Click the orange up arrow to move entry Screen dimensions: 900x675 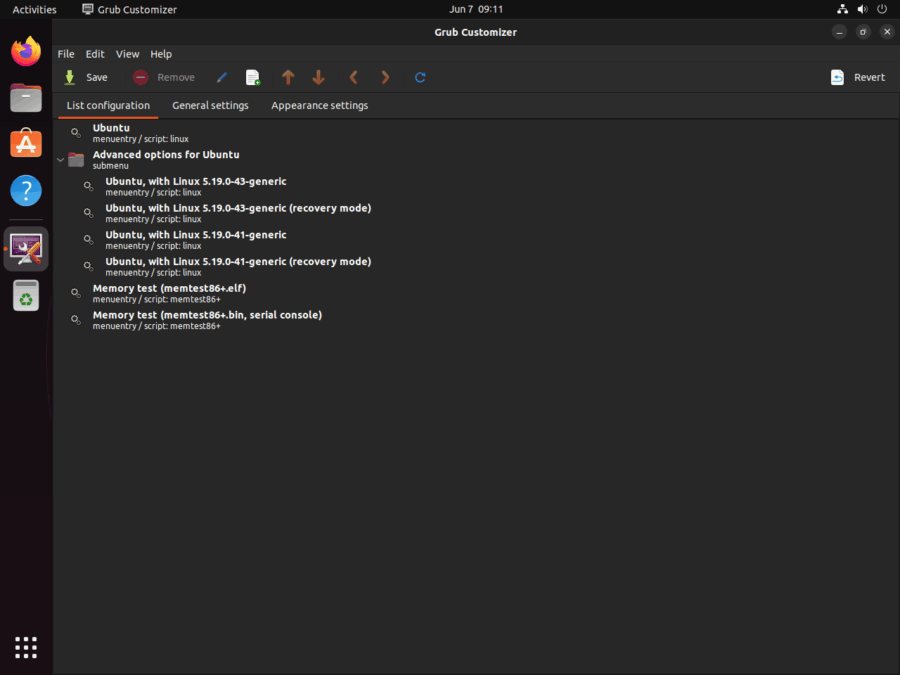point(288,77)
